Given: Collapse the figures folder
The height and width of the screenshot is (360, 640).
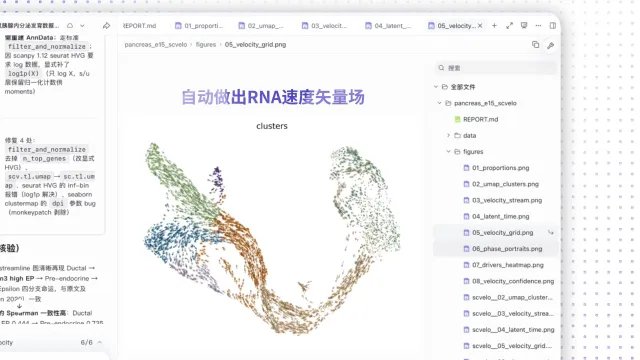Looking at the screenshot, I should (x=448, y=151).
